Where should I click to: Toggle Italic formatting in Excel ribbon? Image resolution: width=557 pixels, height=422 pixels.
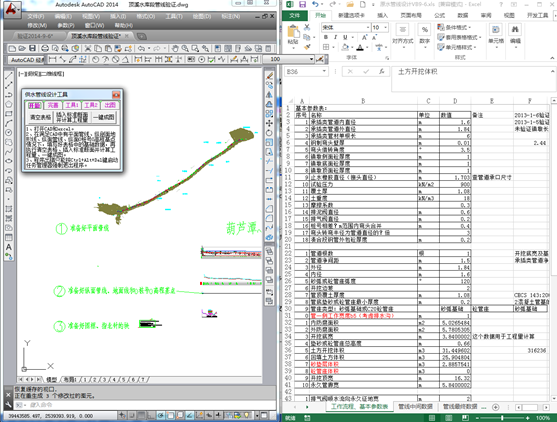pyautogui.click(x=335, y=37)
